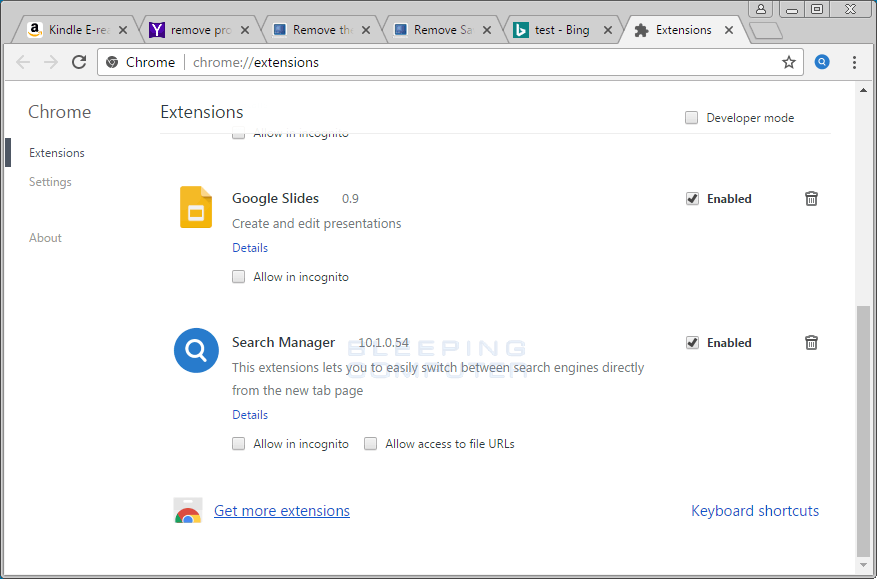The height and width of the screenshot is (579, 877).
Task: Click the scrollbar up arrow
Action: 864,90
